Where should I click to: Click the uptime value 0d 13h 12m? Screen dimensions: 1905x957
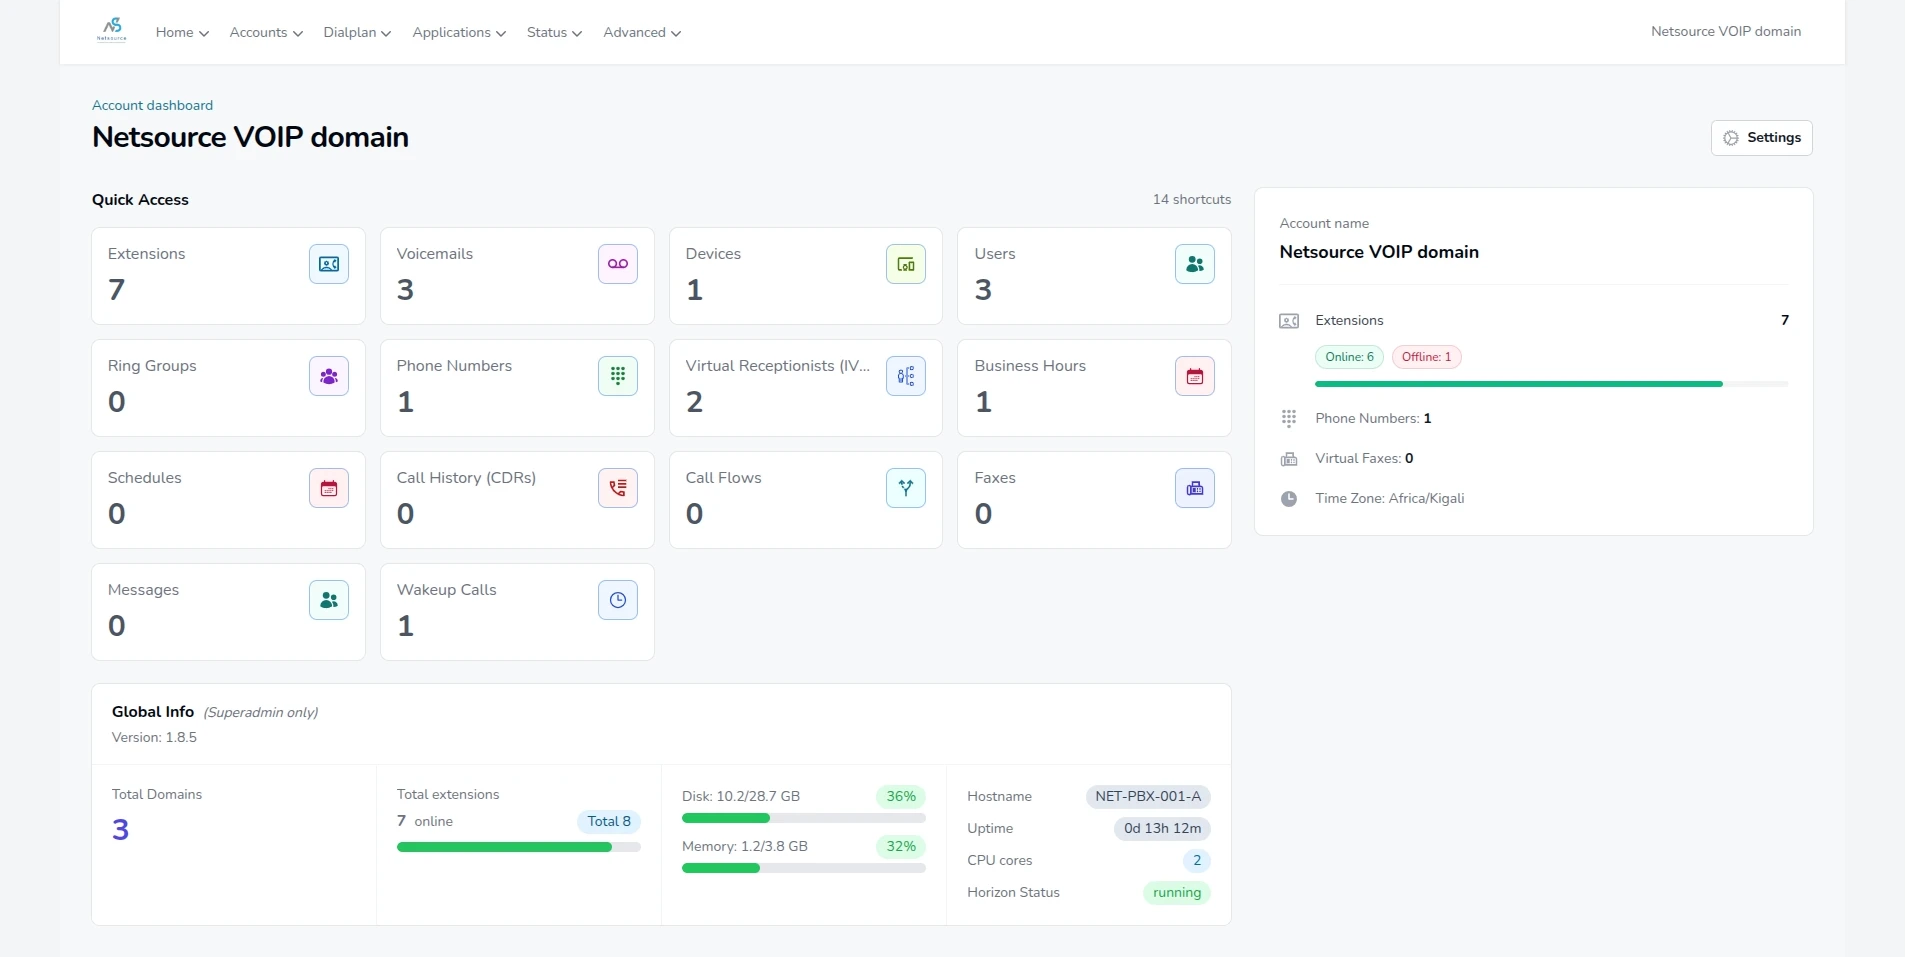[1162, 828]
